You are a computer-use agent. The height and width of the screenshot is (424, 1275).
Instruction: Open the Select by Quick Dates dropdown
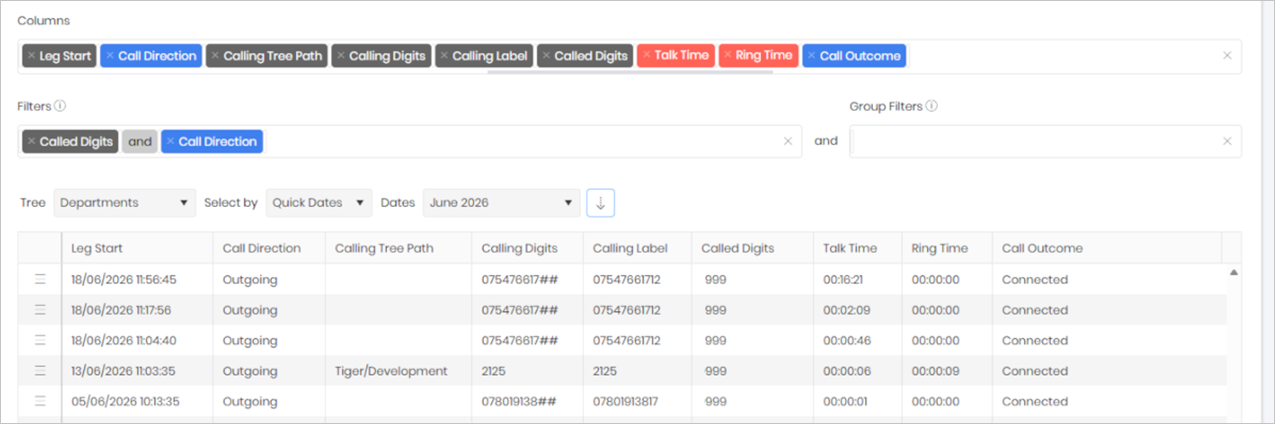click(x=319, y=203)
